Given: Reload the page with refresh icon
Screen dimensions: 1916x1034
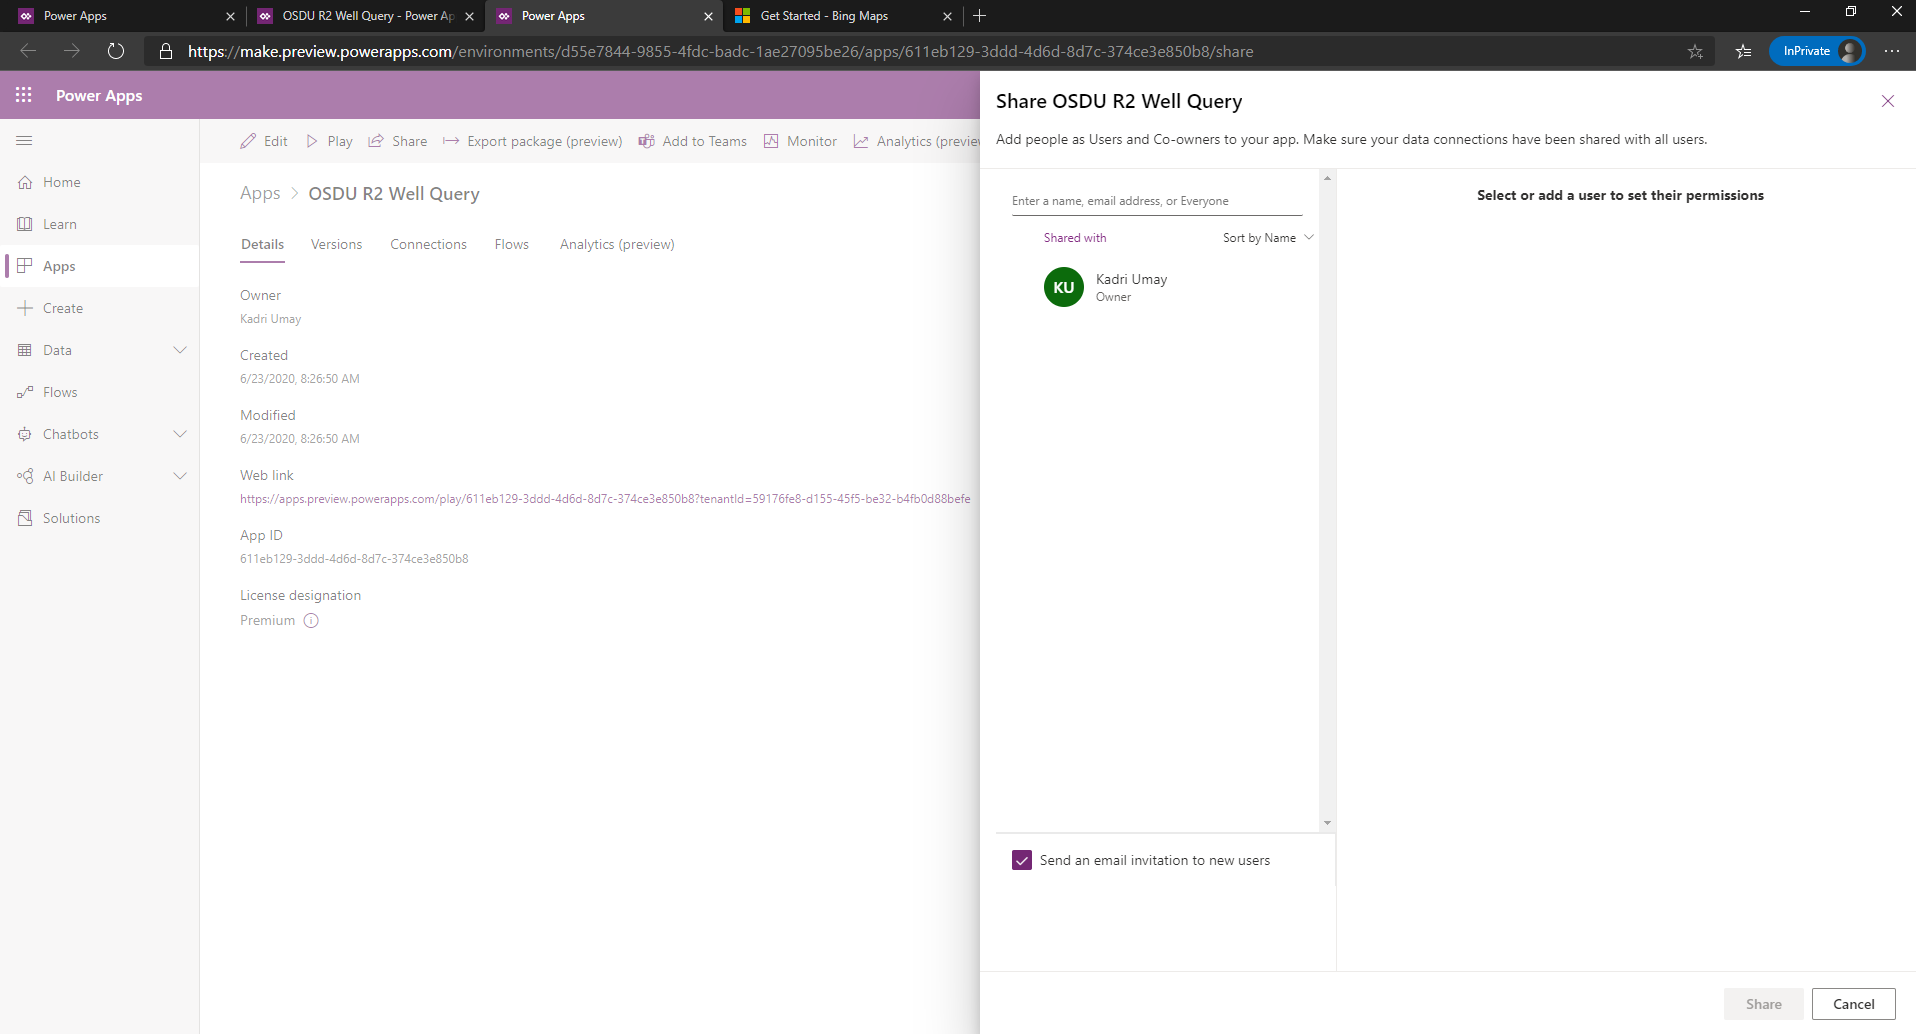Looking at the screenshot, I should [116, 51].
